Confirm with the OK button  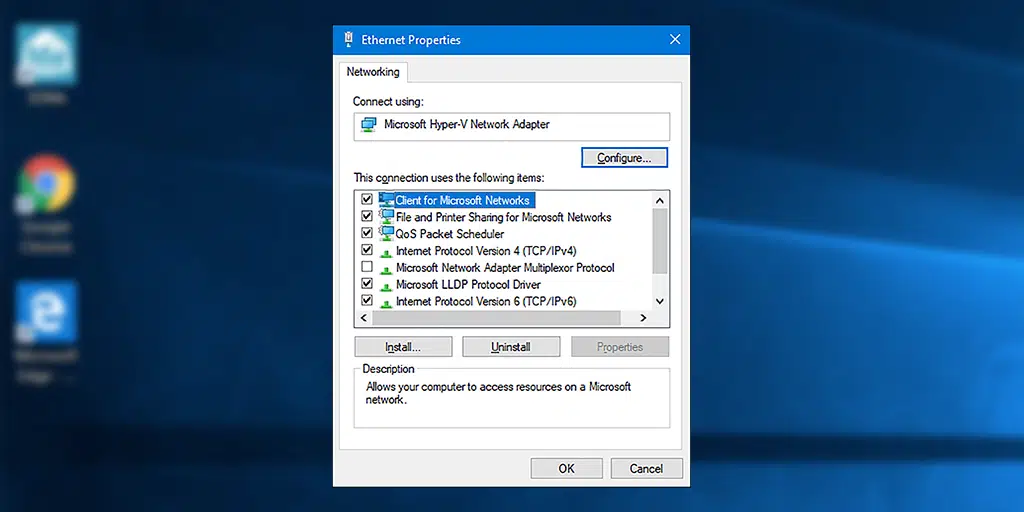(x=566, y=468)
